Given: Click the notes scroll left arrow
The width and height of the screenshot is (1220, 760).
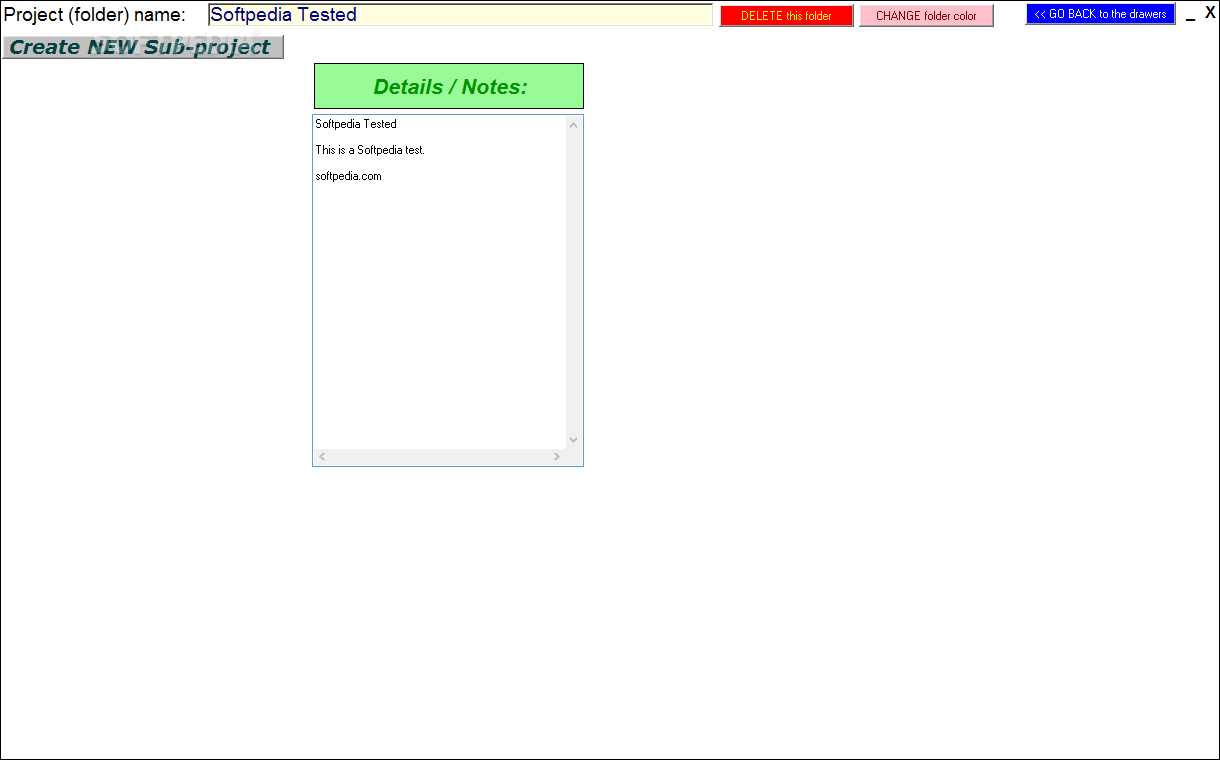Looking at the screenshot, I should (322, 456).
